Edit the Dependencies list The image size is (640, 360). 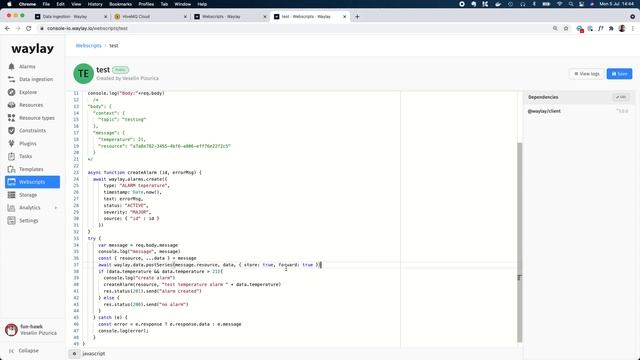coord(621,97)
